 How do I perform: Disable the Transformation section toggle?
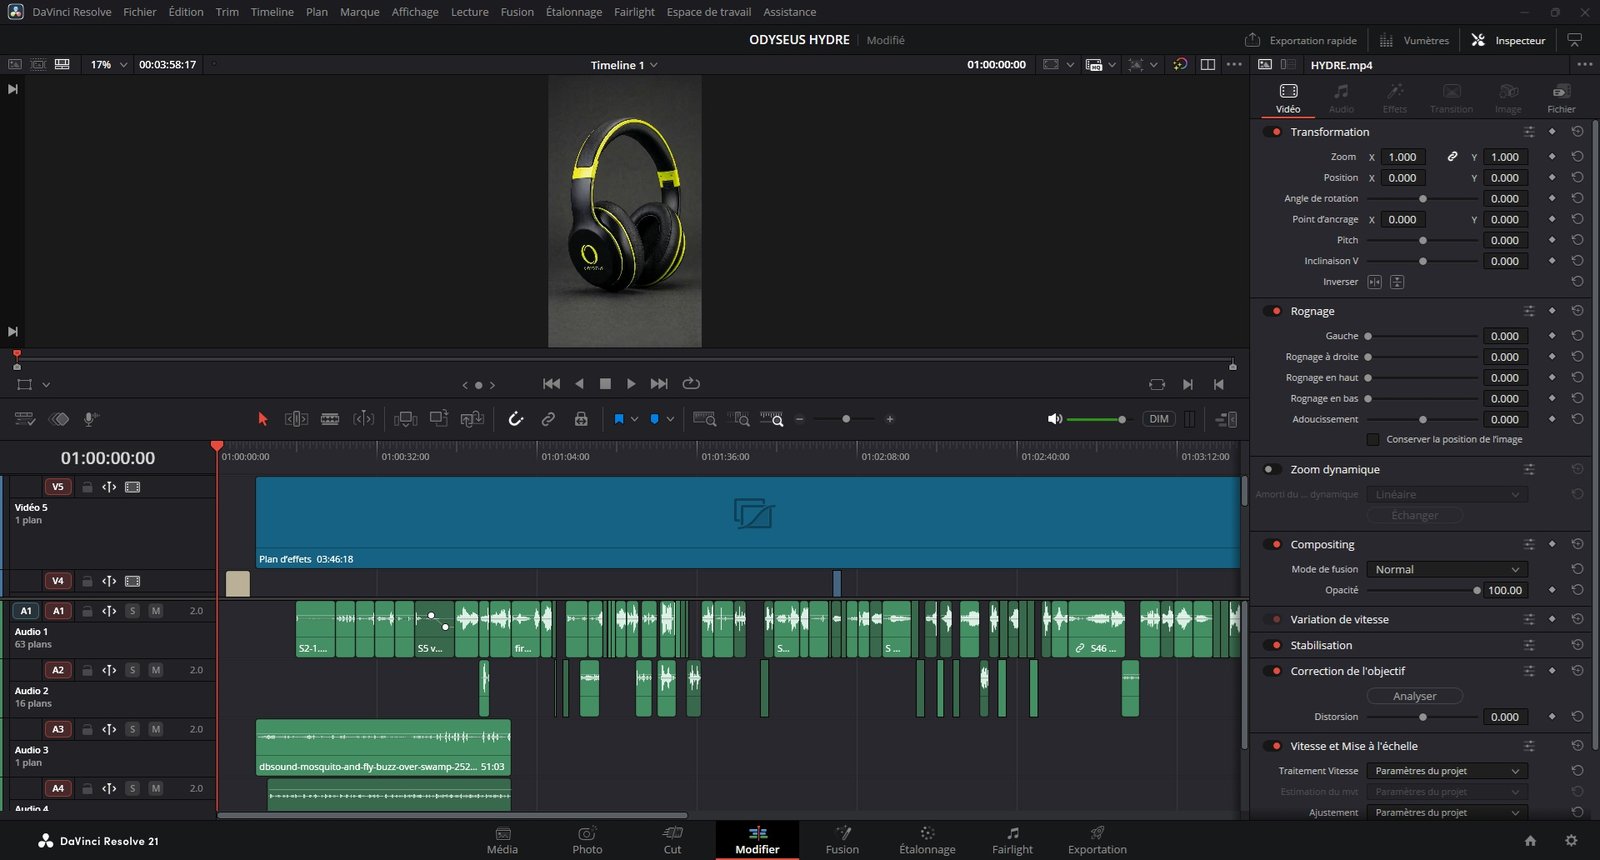tap(1273, 132)
